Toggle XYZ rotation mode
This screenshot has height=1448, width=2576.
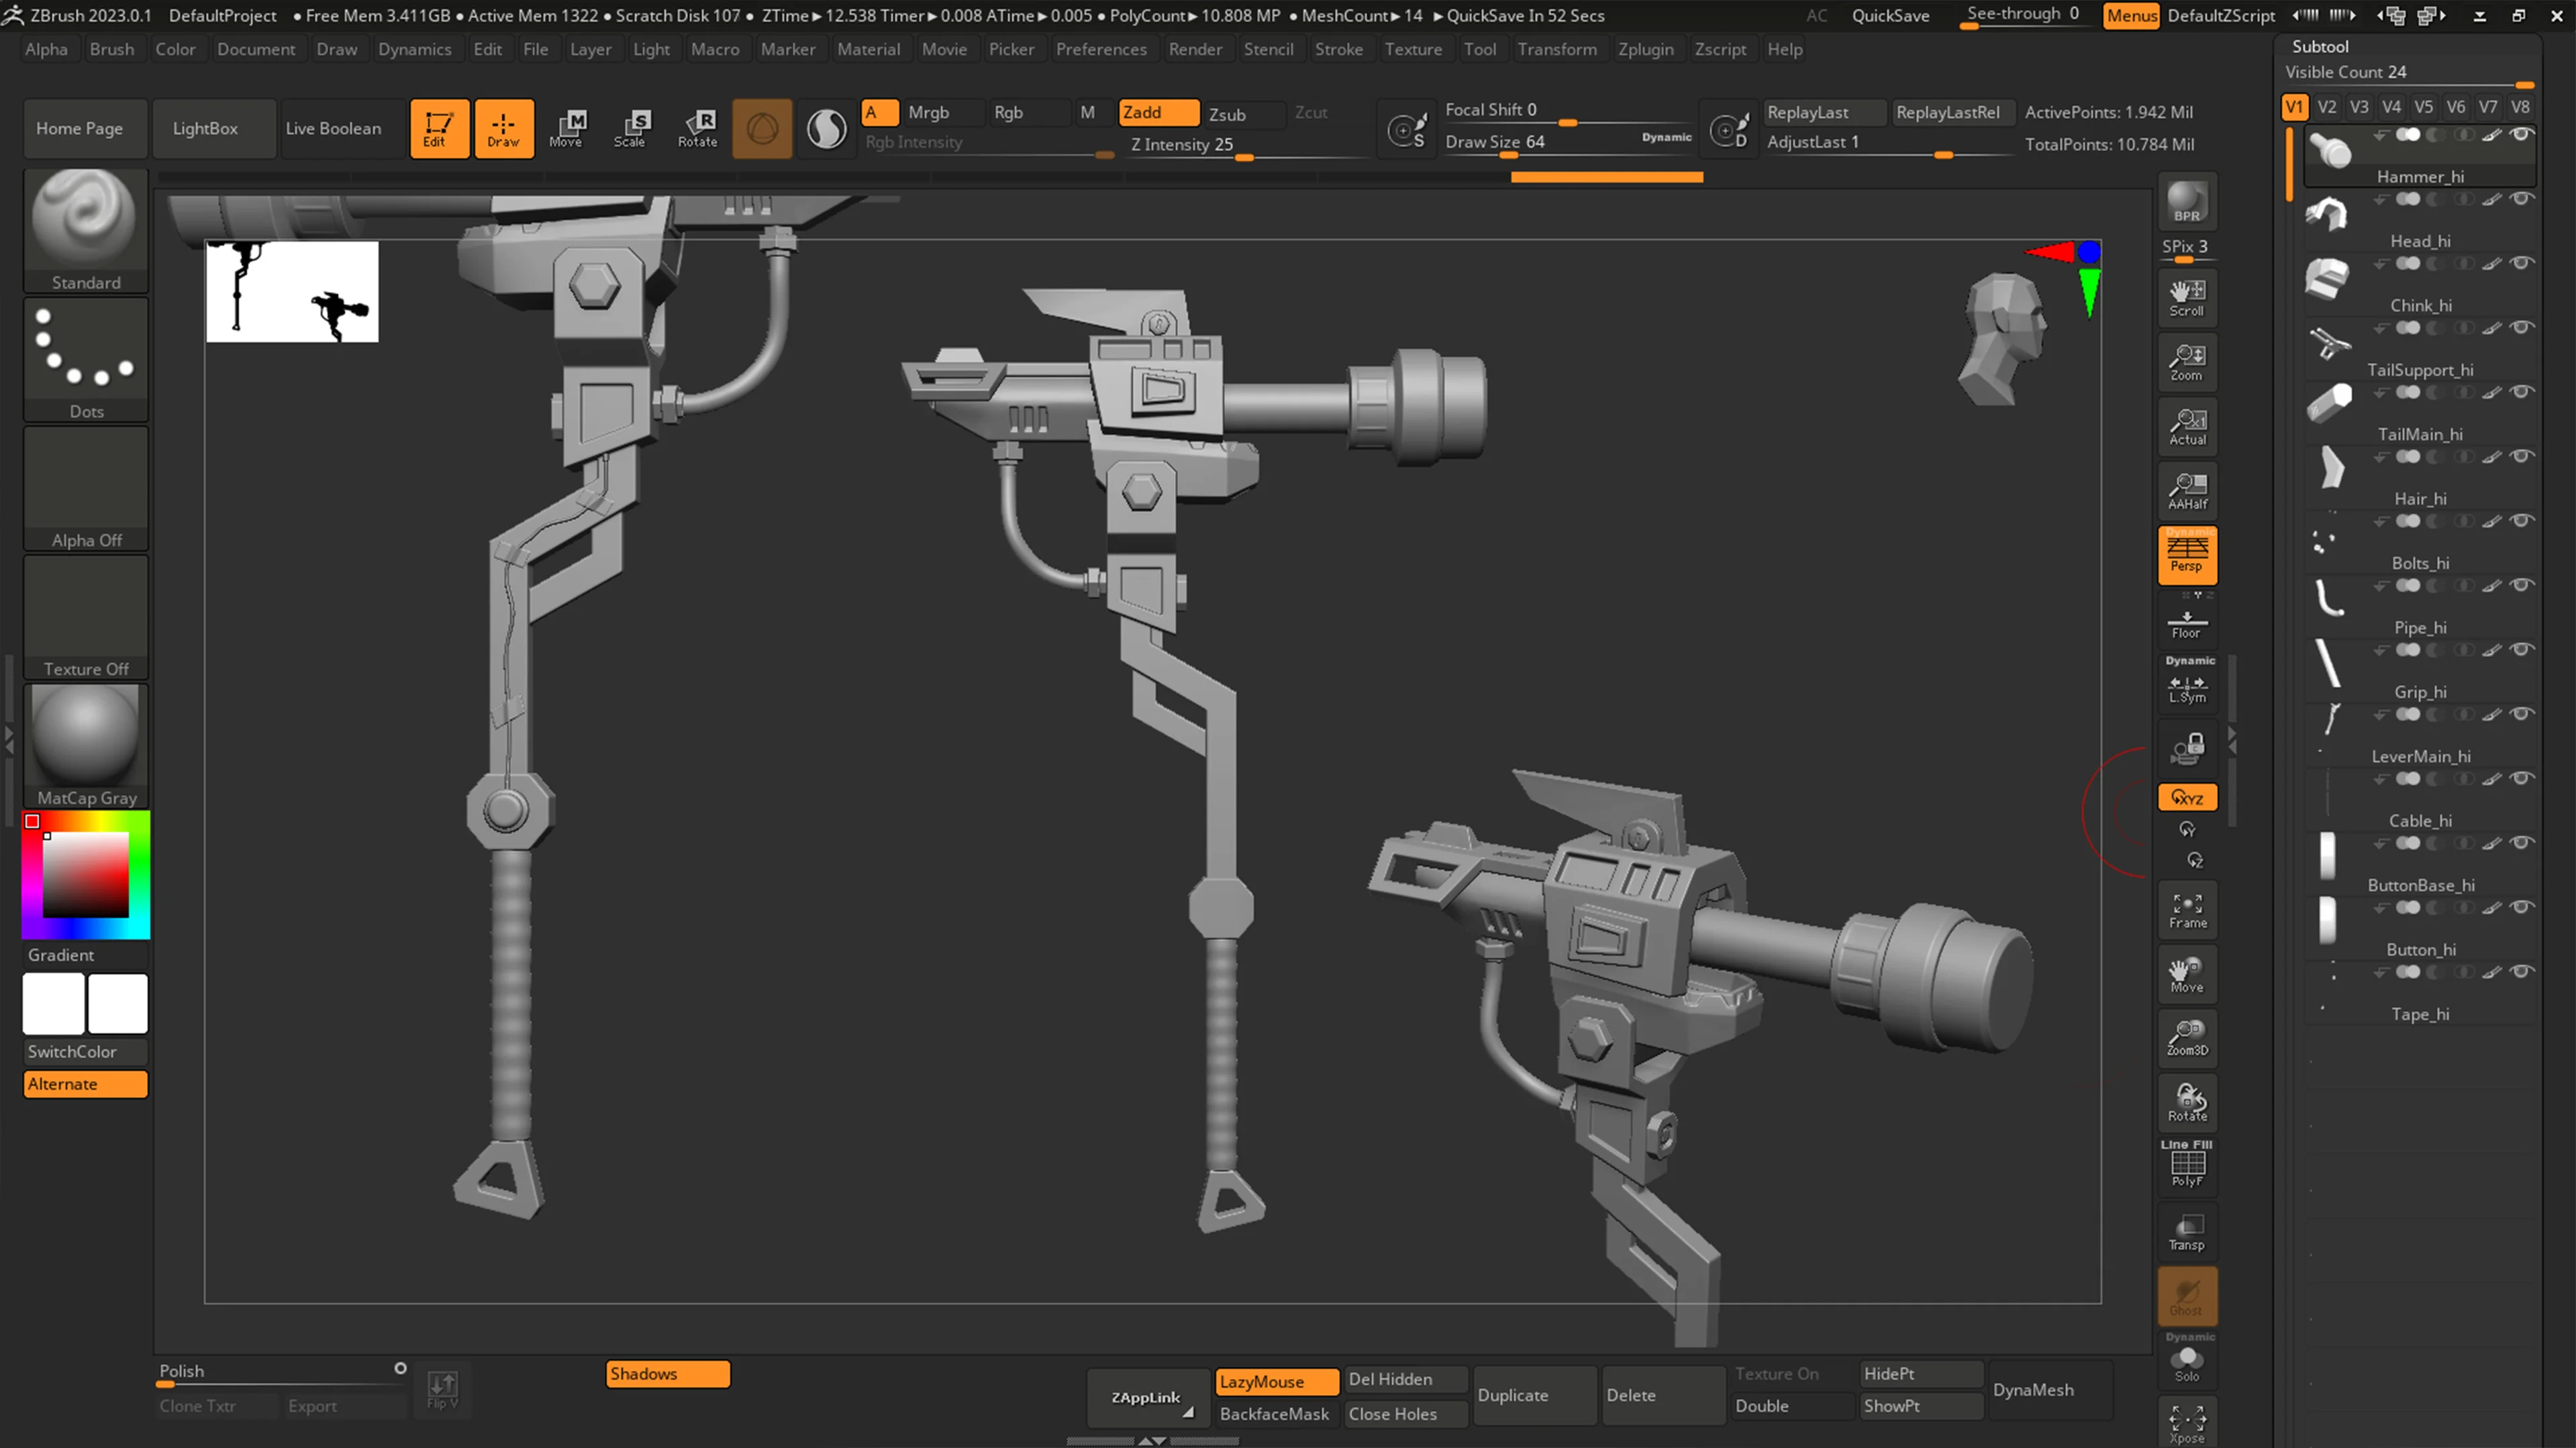coord(2187,797)
